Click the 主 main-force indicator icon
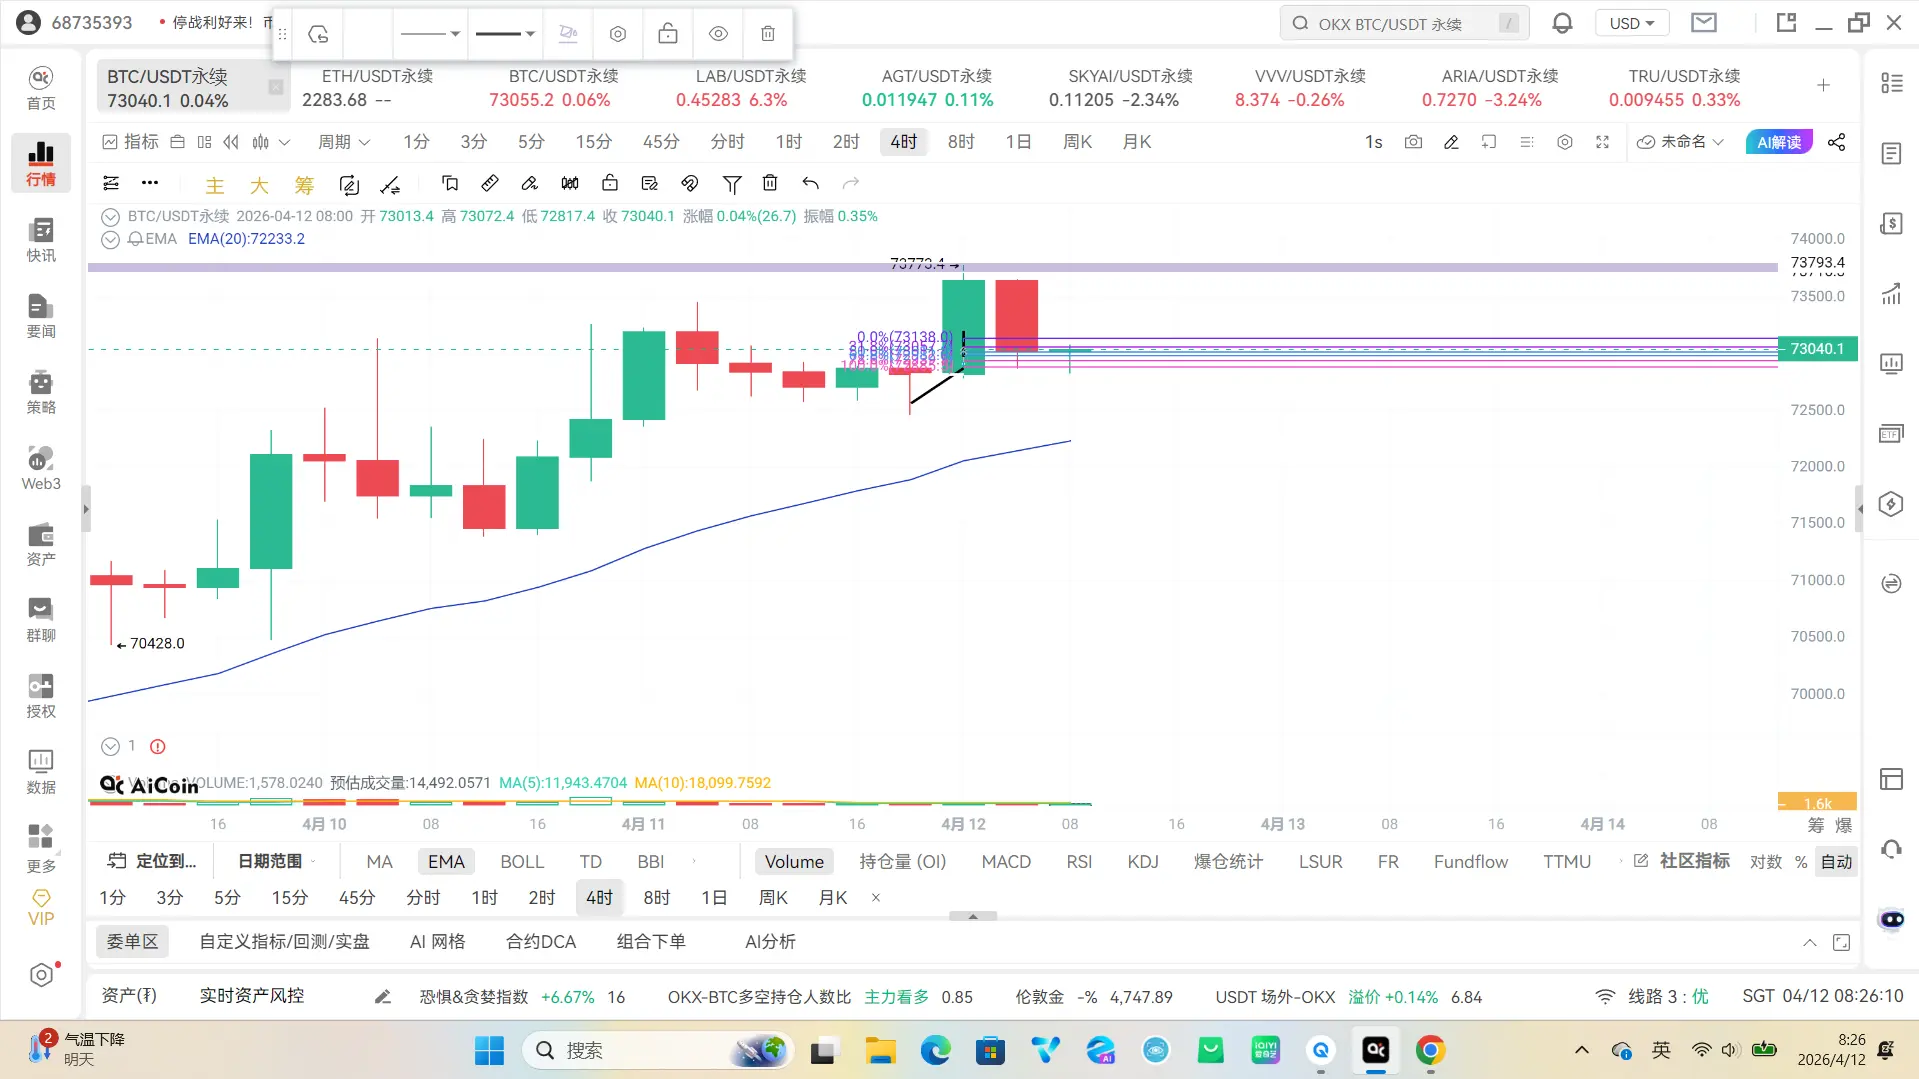 tap(215, 184)
